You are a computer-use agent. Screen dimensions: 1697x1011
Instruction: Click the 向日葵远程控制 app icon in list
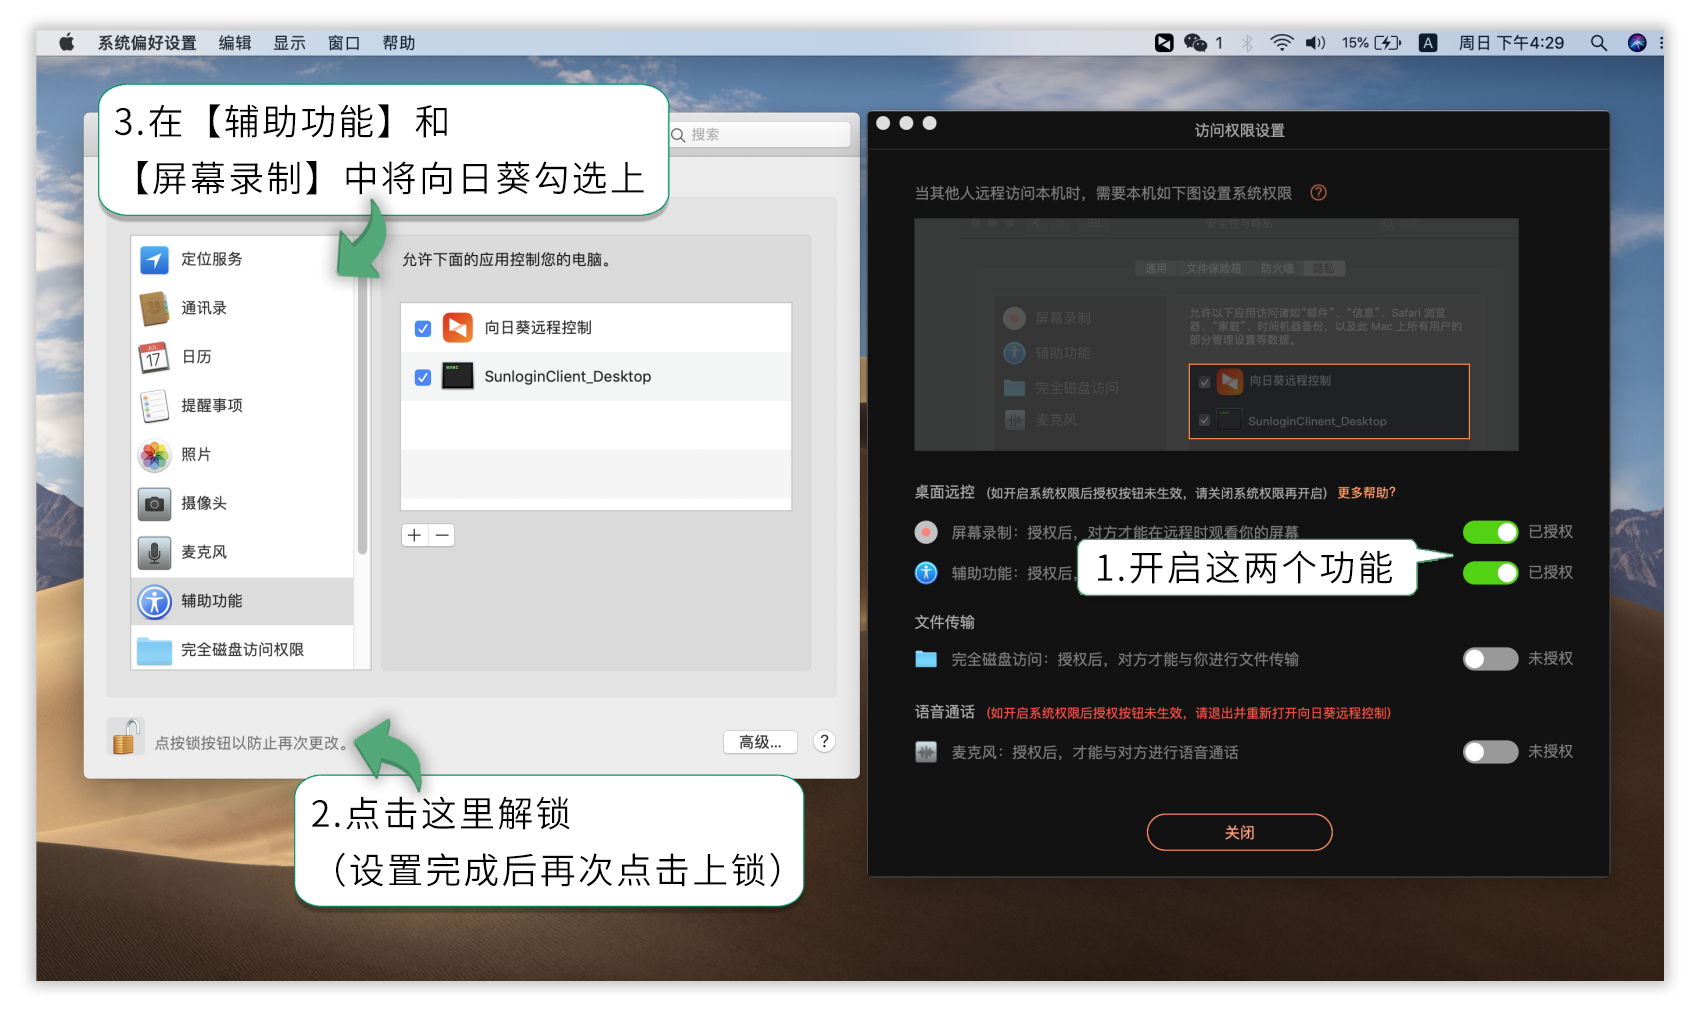458,327
